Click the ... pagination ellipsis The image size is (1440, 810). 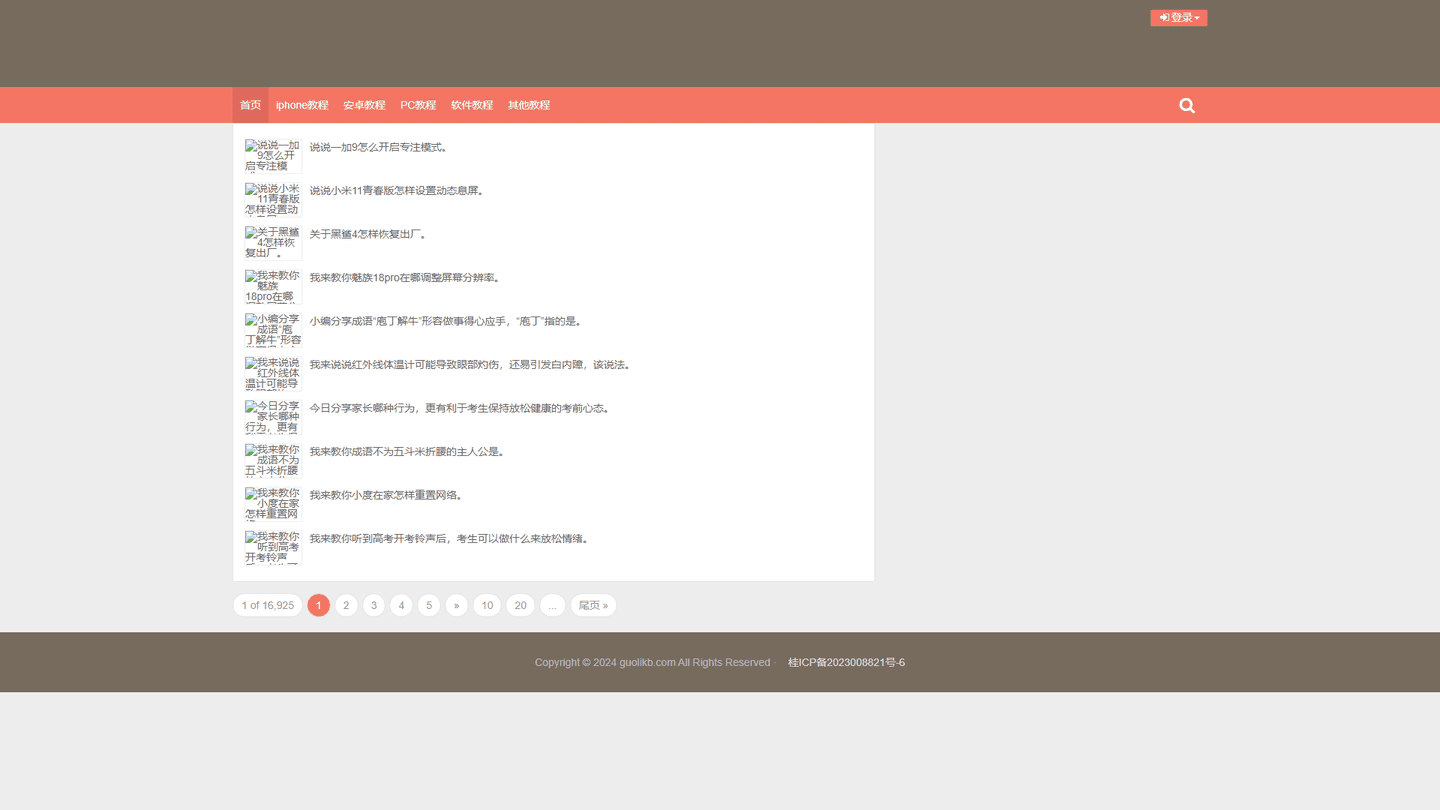[552, 605]
